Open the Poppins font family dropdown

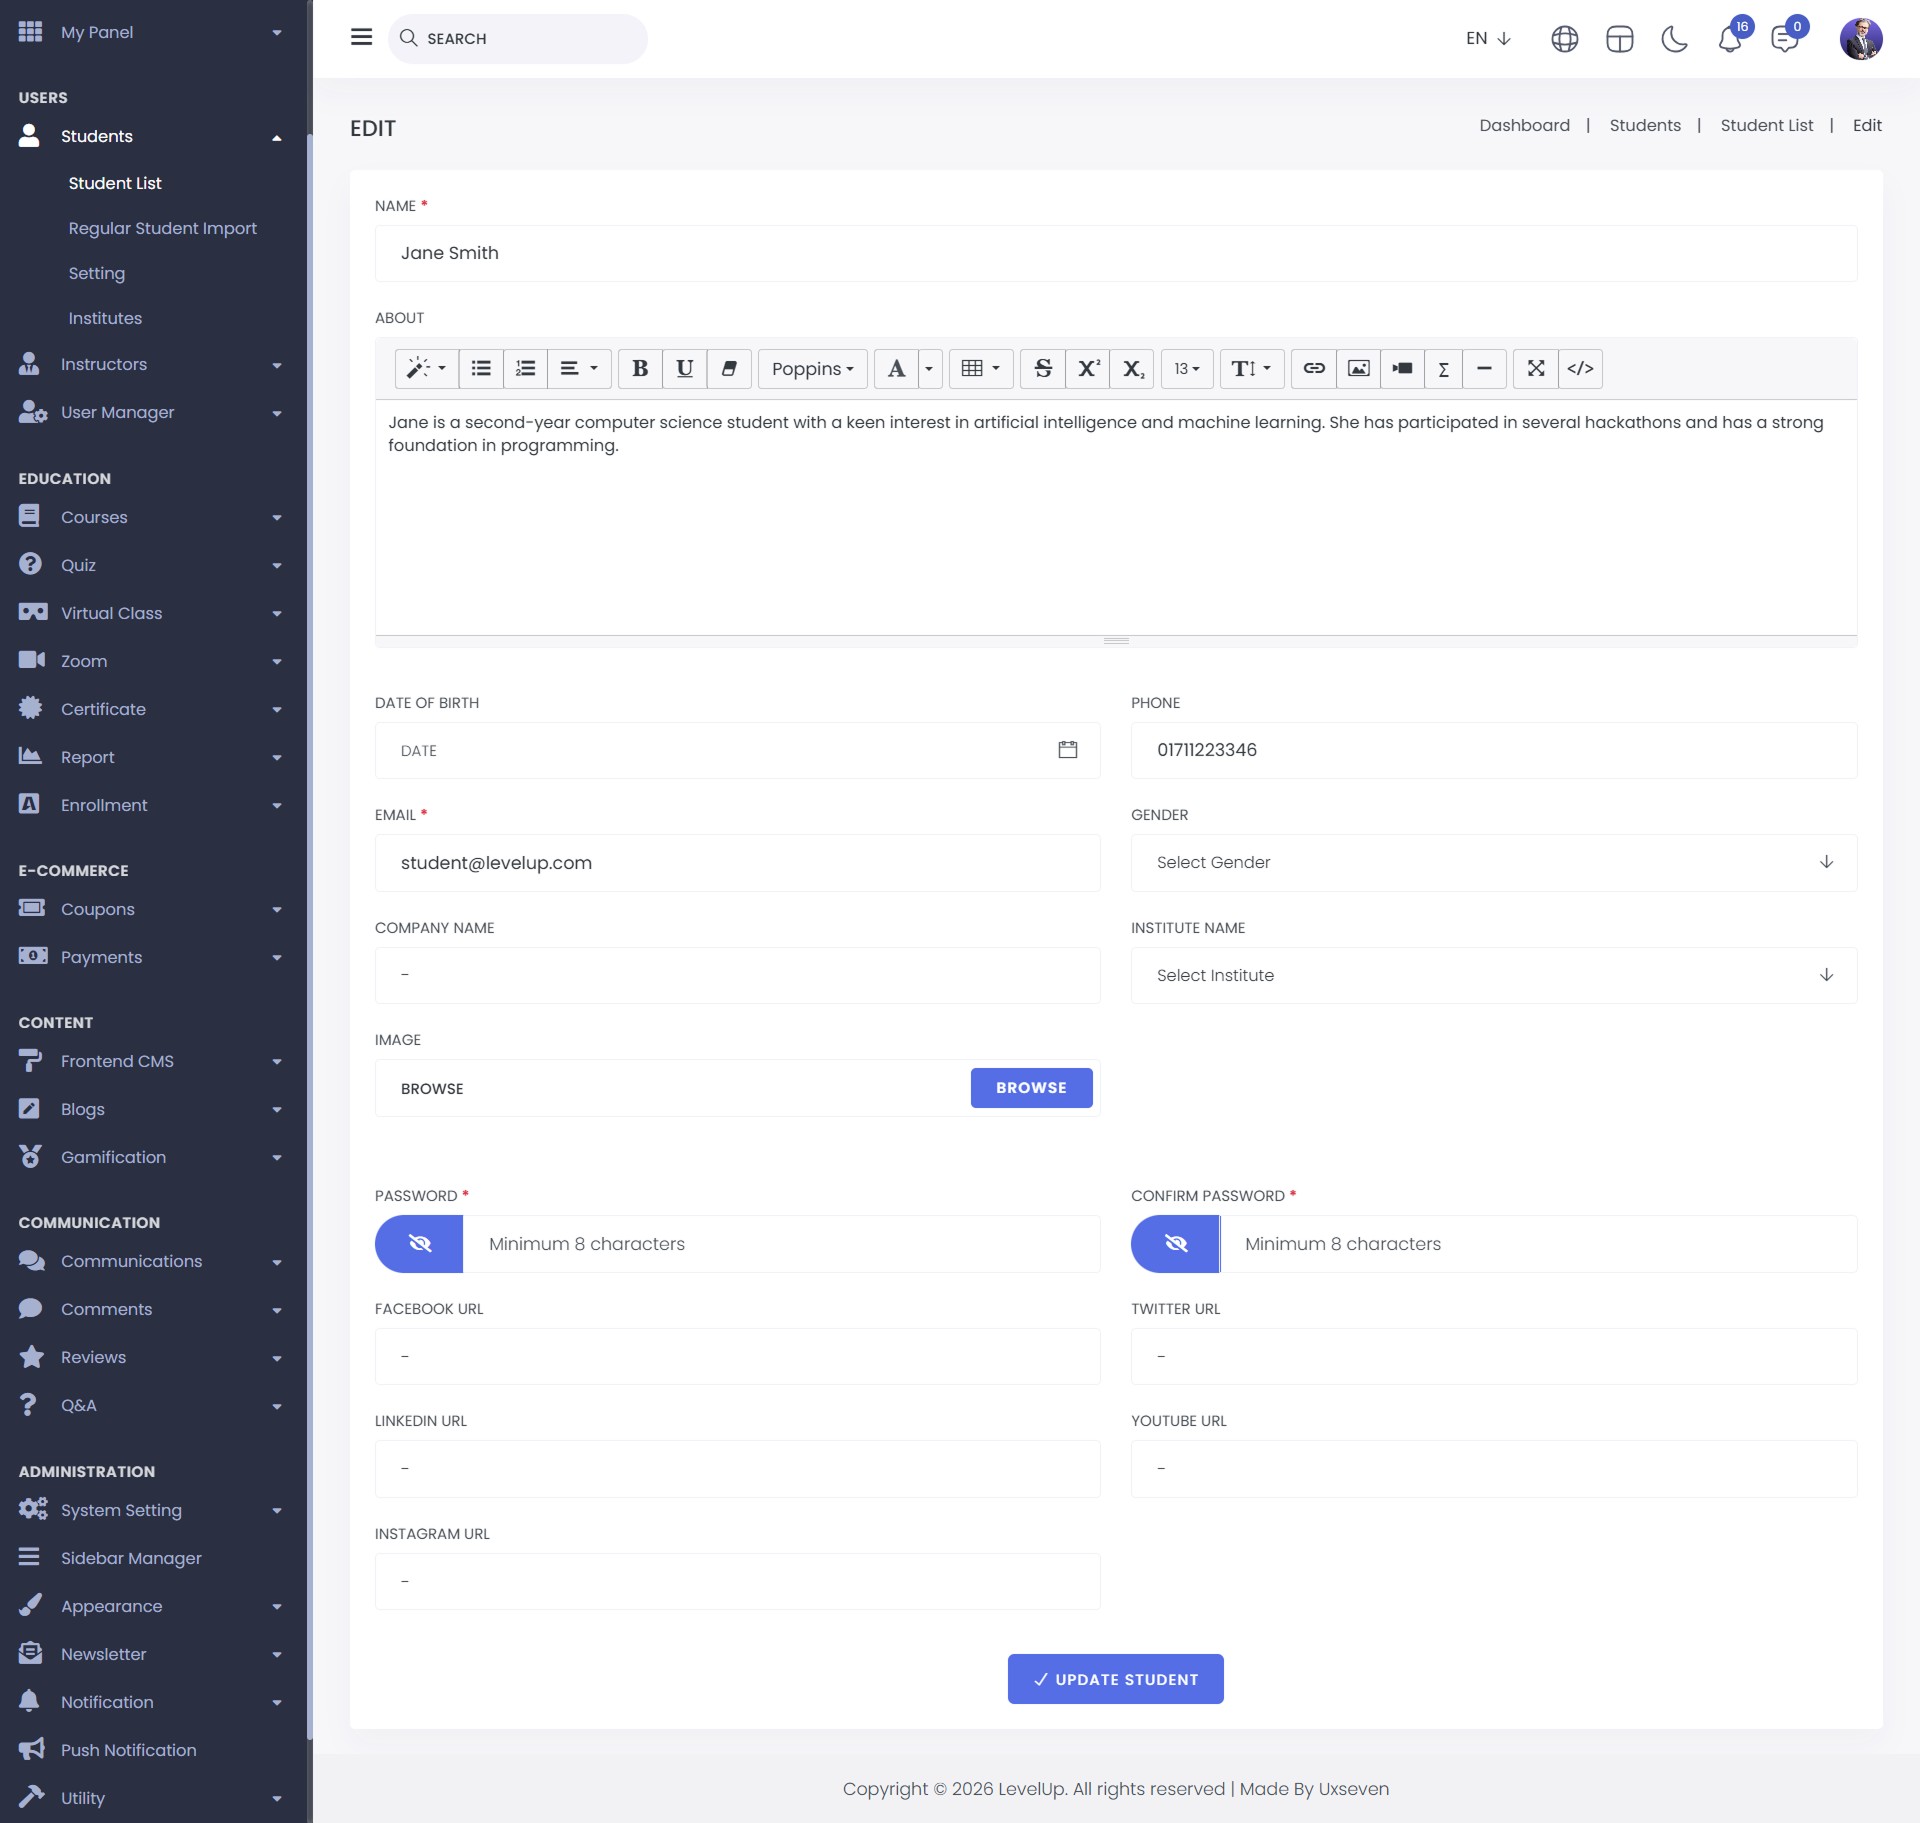[x=812, y=369]
